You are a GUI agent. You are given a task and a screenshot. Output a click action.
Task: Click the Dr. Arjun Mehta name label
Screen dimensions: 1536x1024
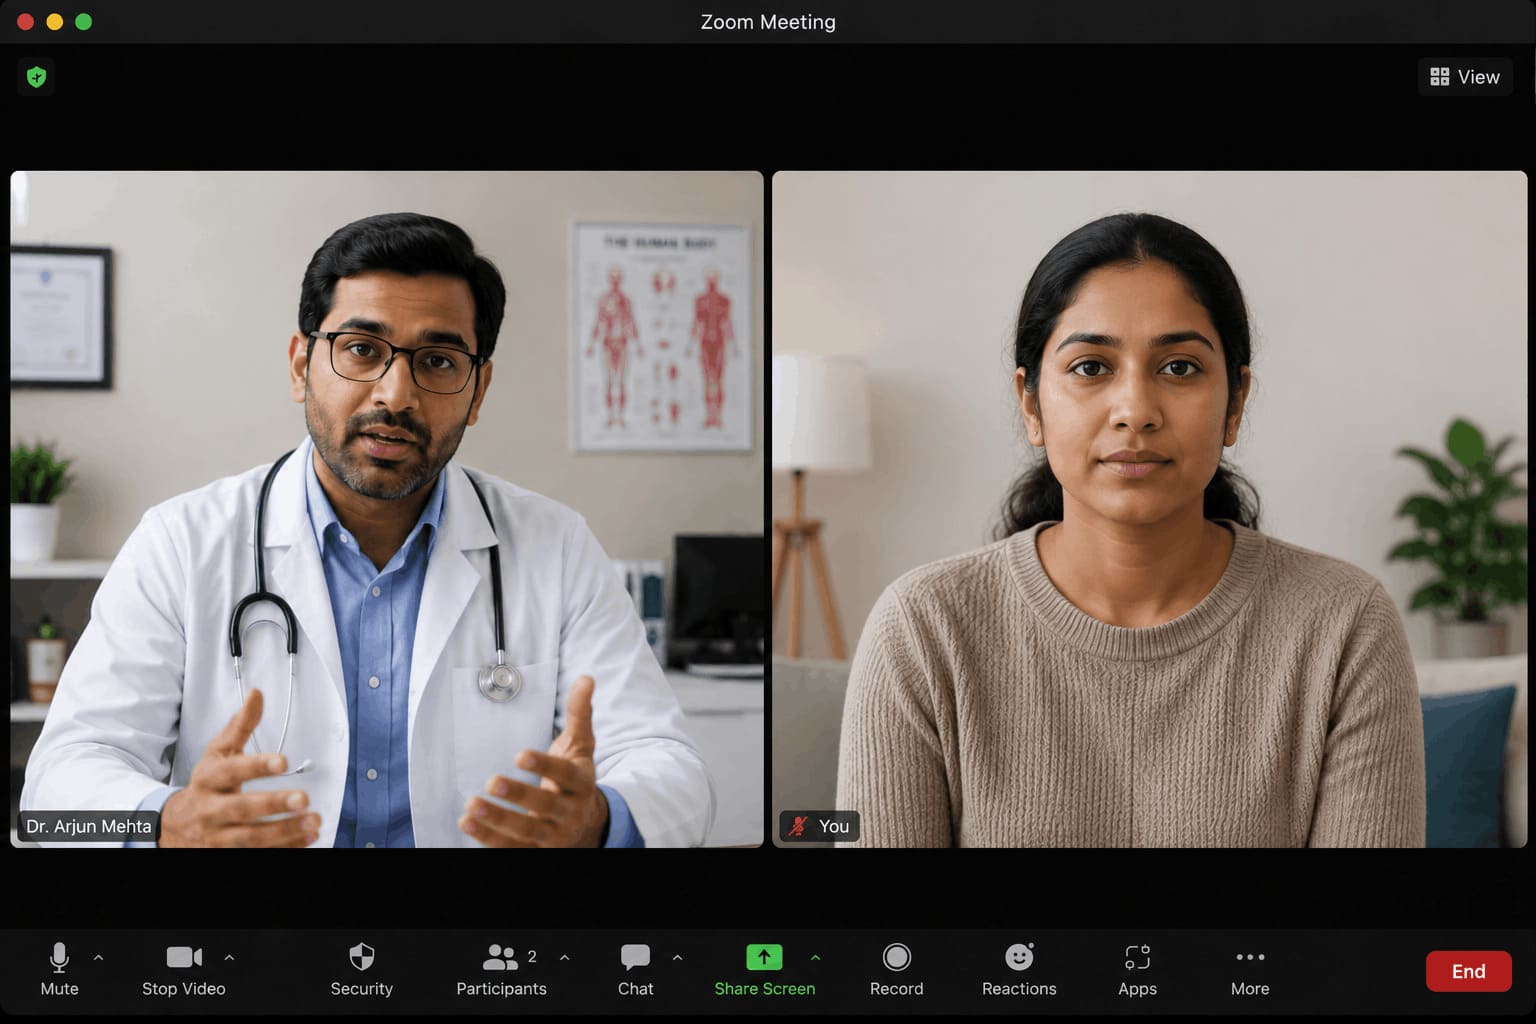89,826
